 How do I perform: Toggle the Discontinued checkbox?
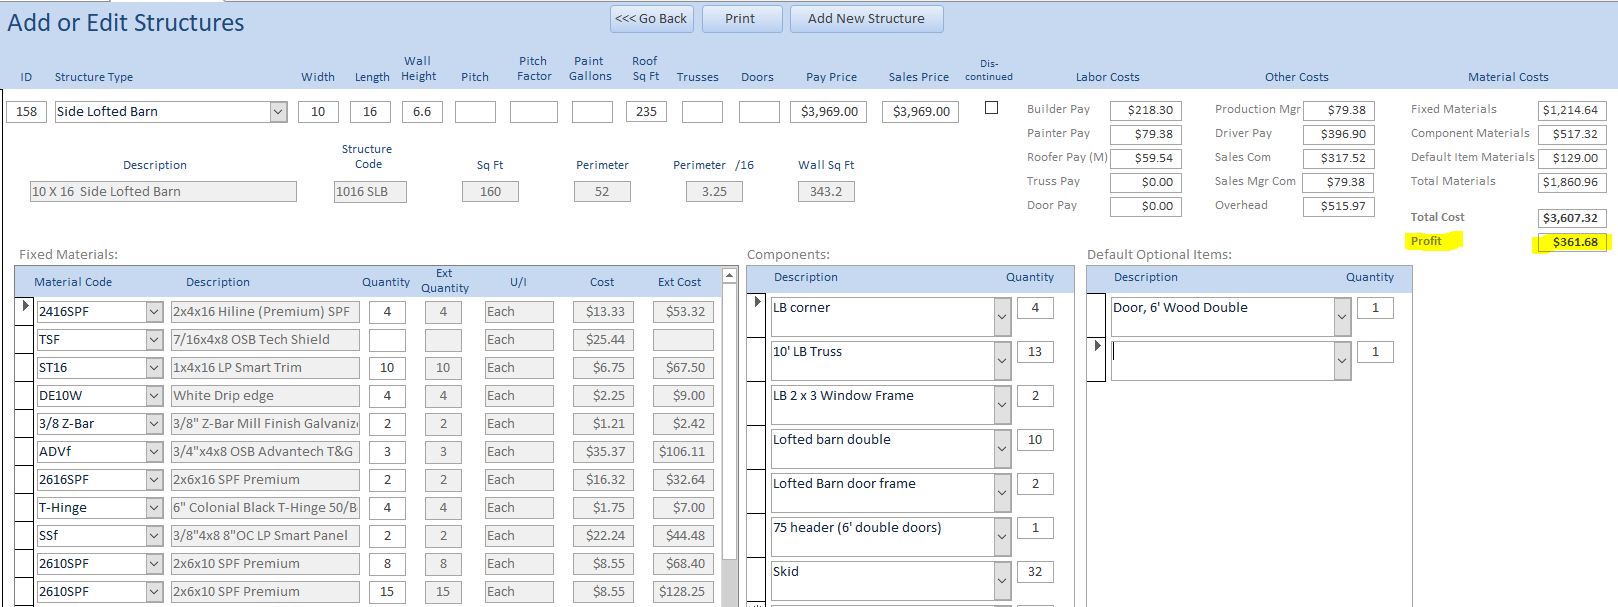[x=991, y=108]
